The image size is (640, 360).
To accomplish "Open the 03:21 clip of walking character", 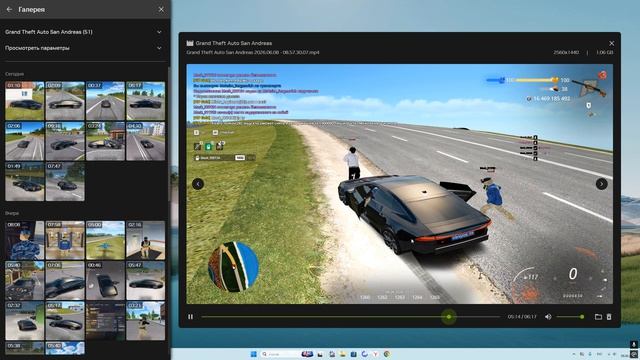I will (146, 321).
